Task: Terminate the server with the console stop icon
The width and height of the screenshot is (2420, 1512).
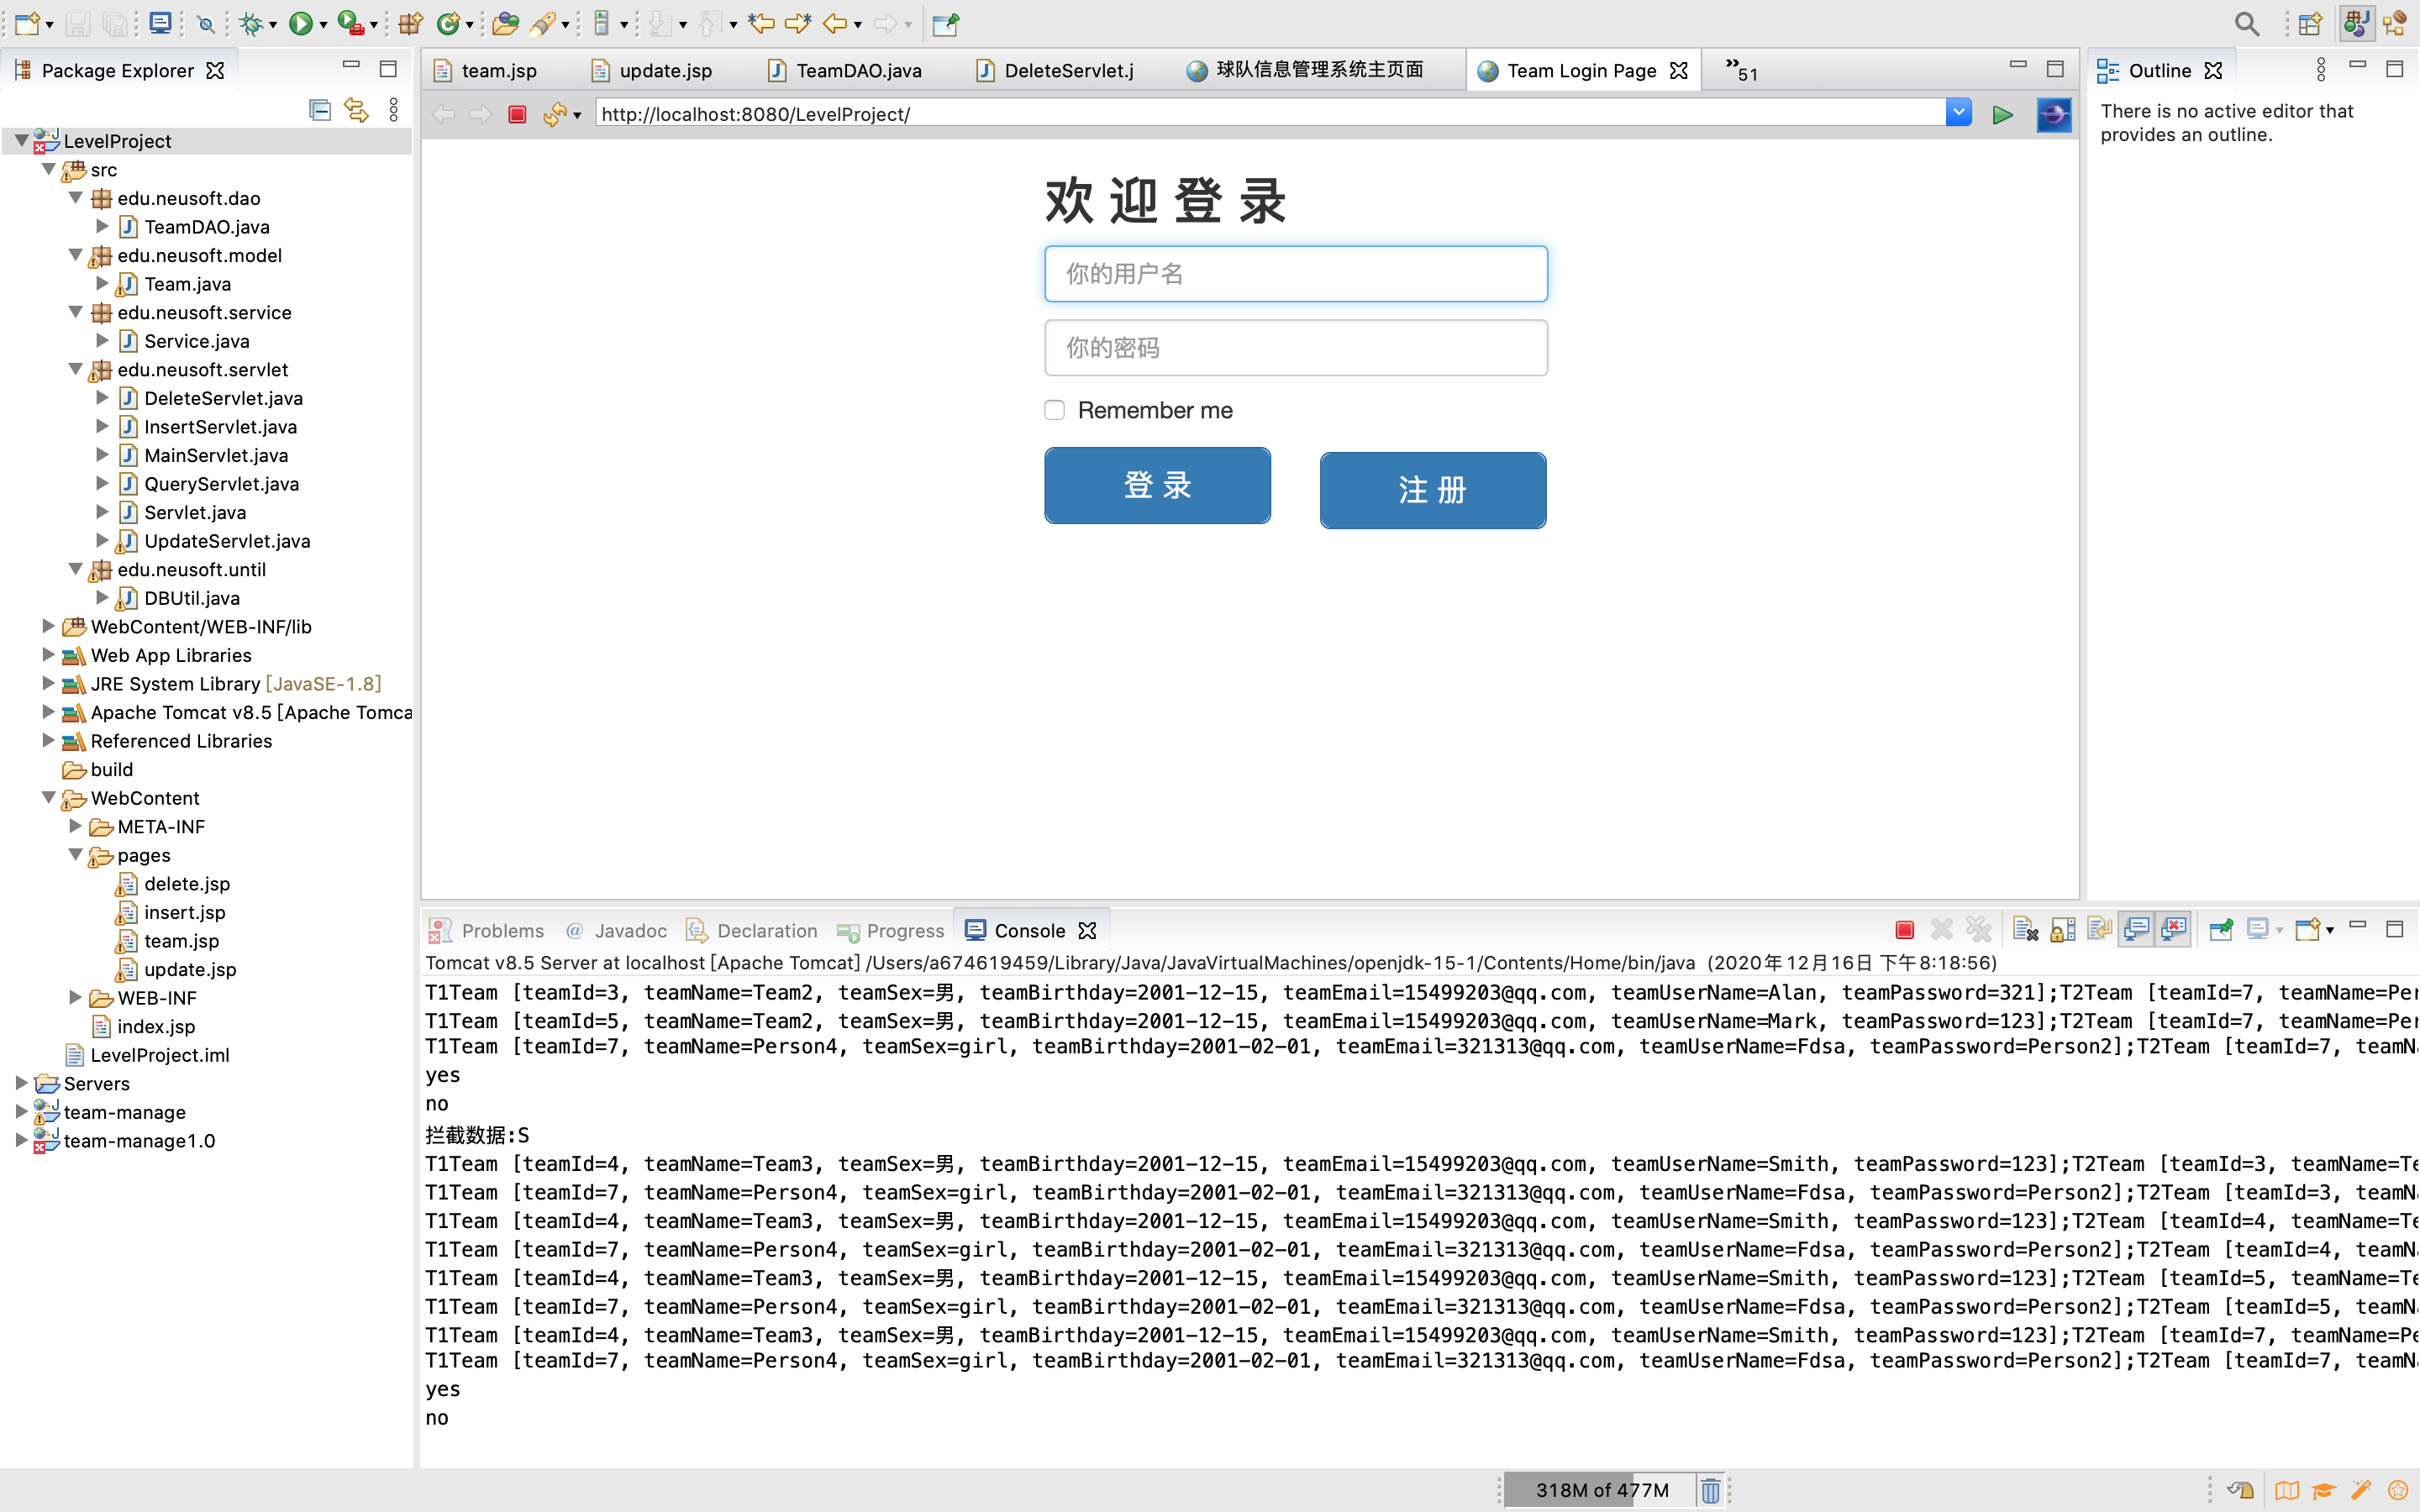Action: (1904, 930)
